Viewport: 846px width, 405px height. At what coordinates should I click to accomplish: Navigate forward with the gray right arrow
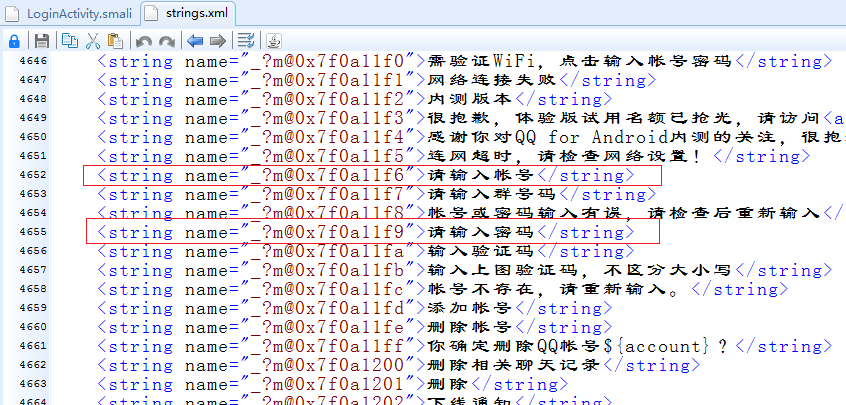[x=217, y=41]
